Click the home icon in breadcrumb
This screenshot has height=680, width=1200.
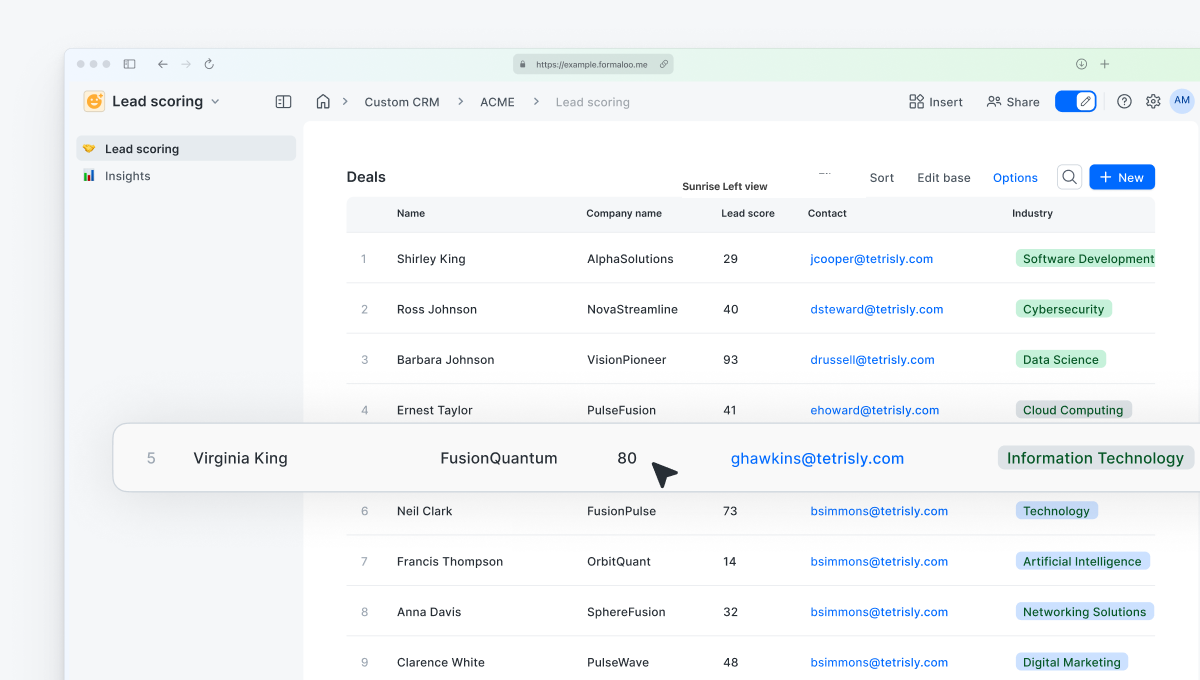pos(323,102)
